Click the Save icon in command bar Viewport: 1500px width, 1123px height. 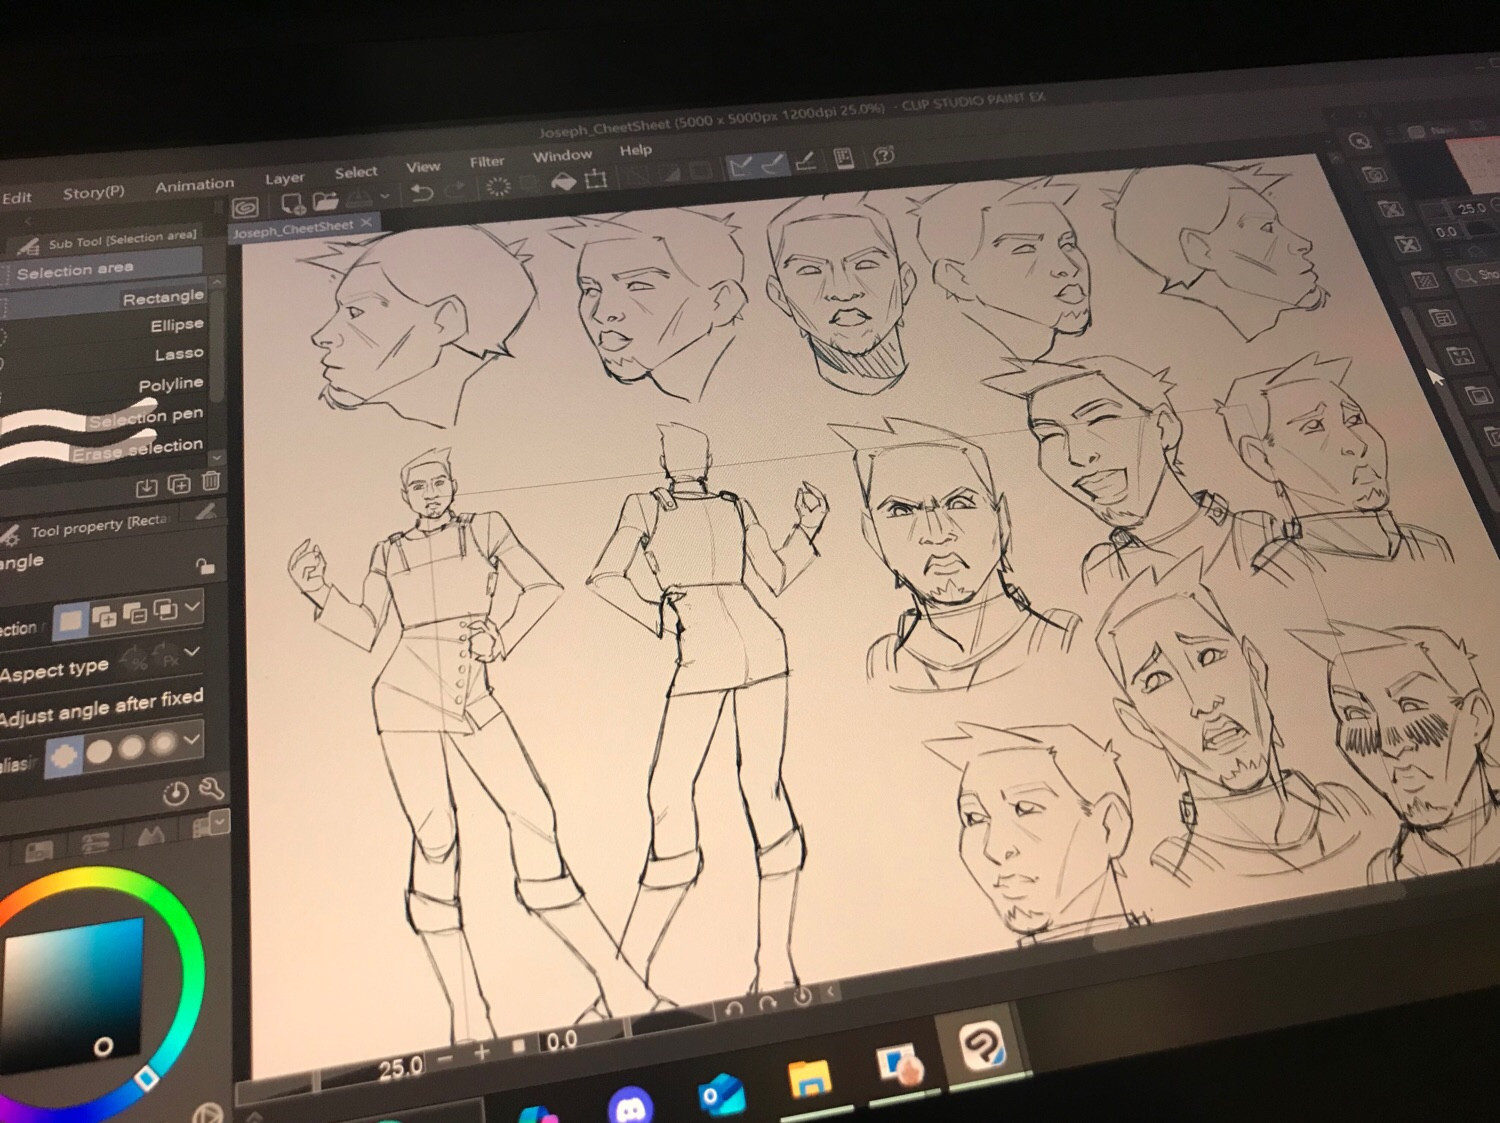pyautogui.click(x=359, y=198)
